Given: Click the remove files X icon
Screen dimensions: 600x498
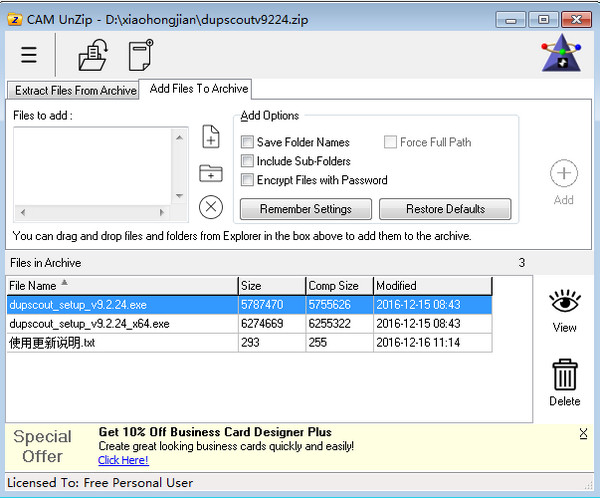Looking at the screenshot, I should 210,207.
